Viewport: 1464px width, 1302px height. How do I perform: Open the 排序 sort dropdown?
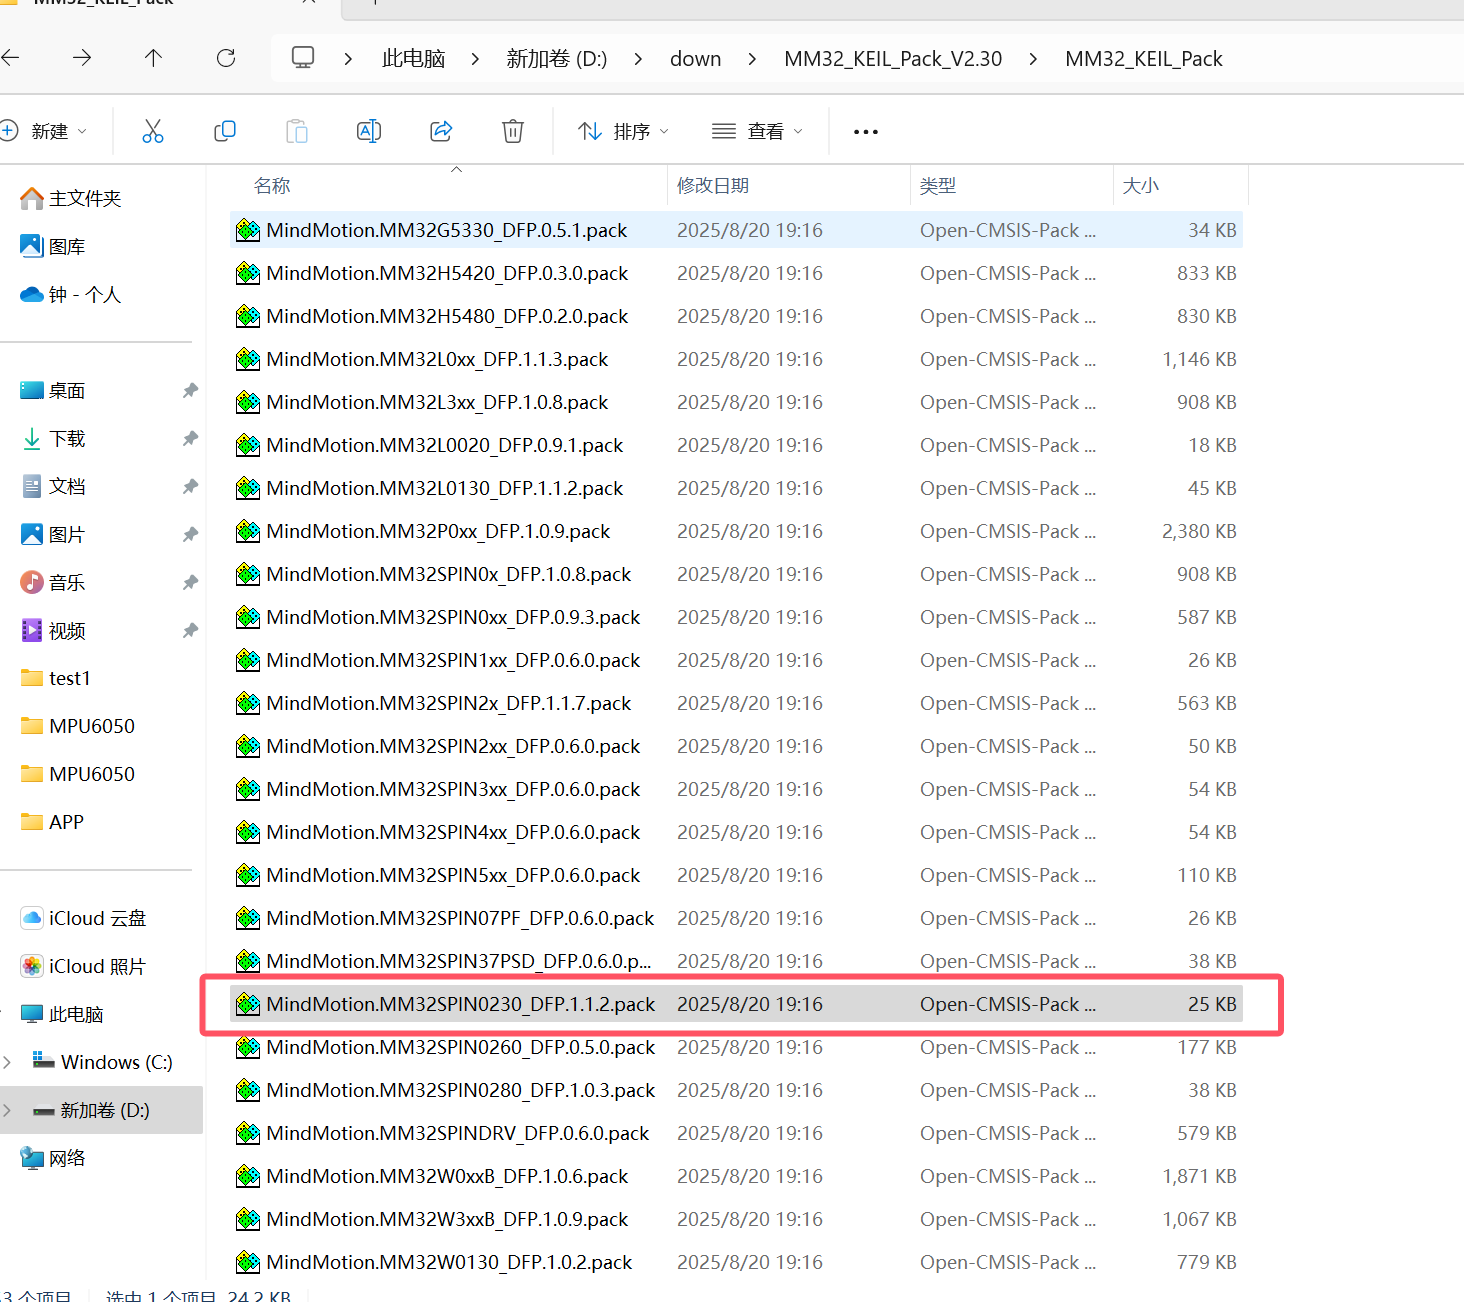tap(623, 131)
